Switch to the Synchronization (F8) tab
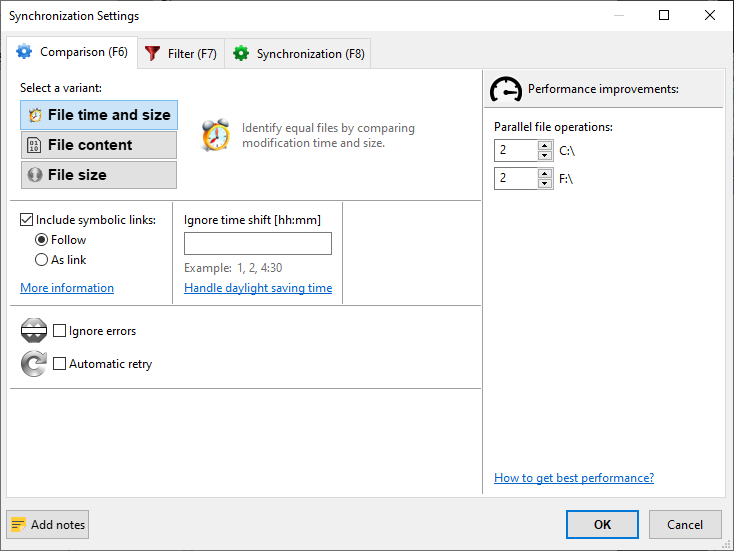The height and width of the screenshot is (551, 734). point(298,54)
